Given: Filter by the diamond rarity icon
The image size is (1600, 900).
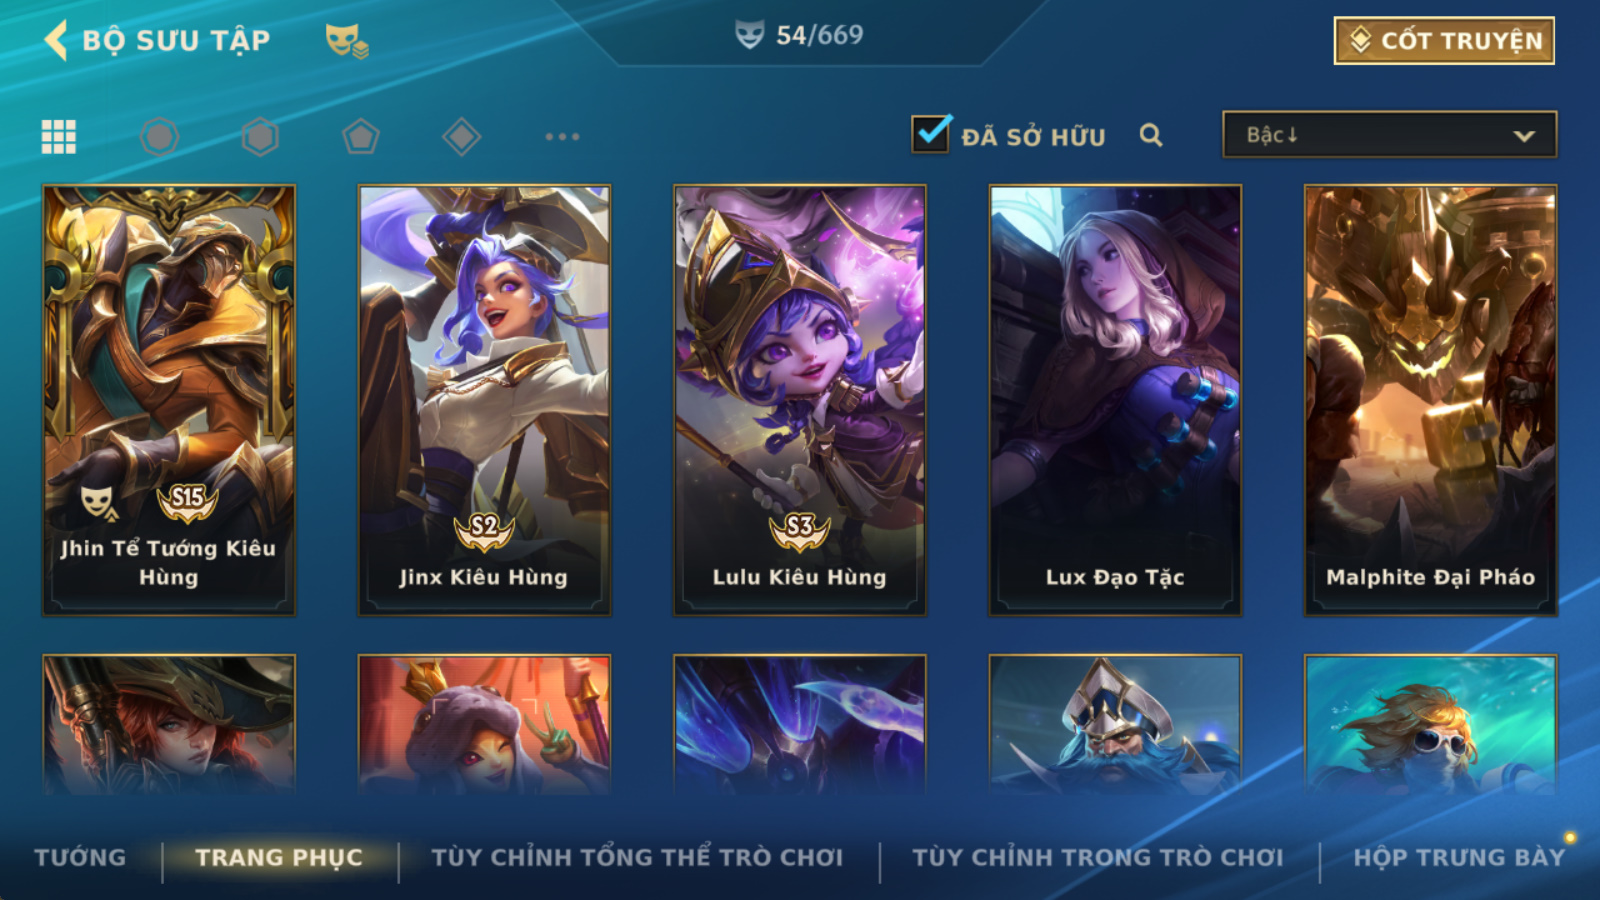Looking at the screenshot, I should pos(461,136).
